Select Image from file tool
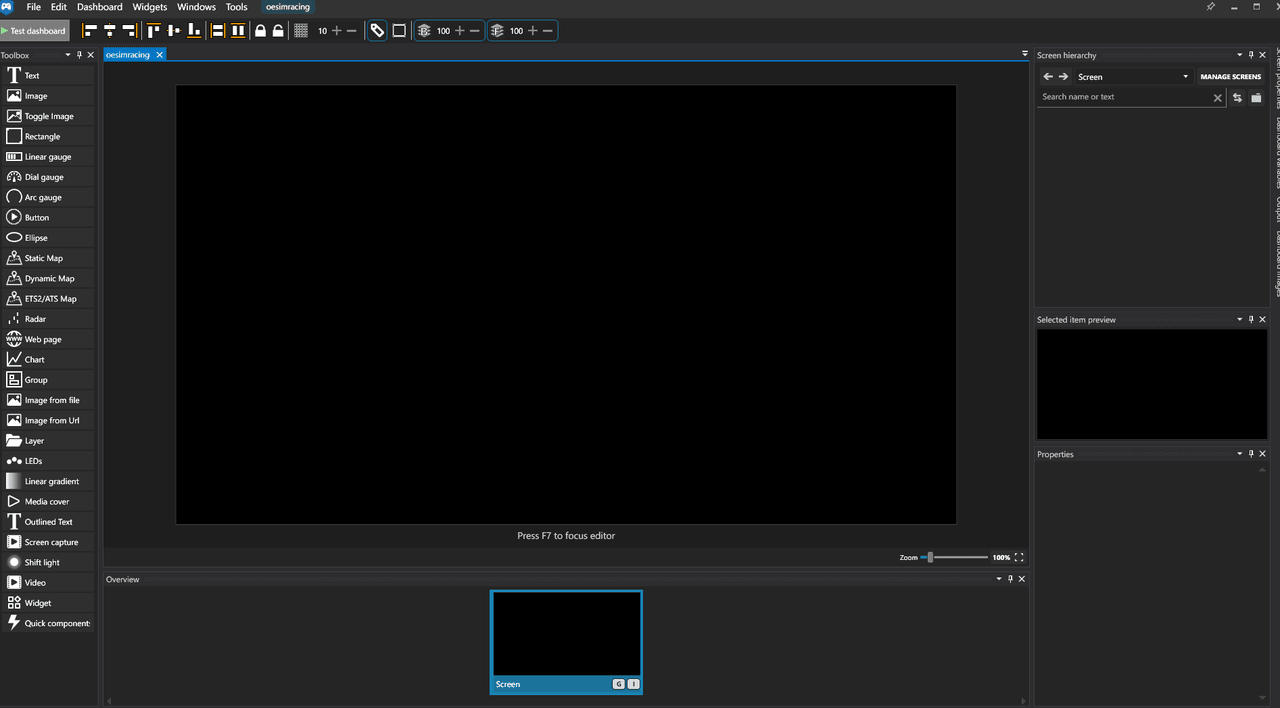Viewport: 1280px width, 708px height. click(x=47, y=400)
